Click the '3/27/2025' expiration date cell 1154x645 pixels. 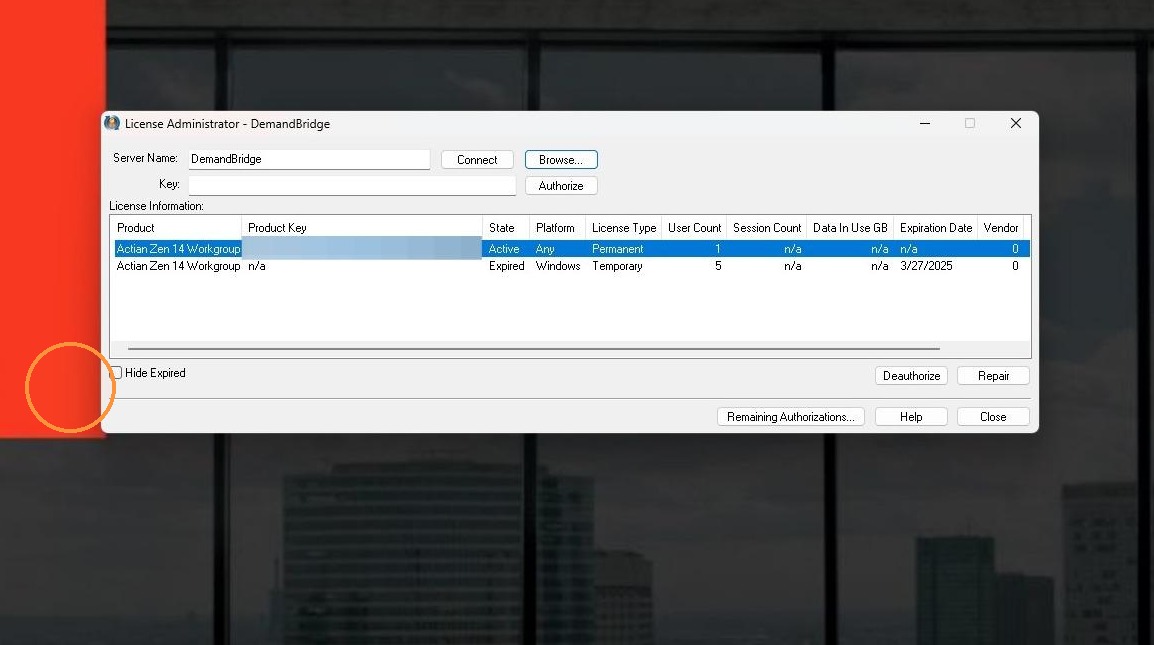pyautogui.click(x=926, y=266)
